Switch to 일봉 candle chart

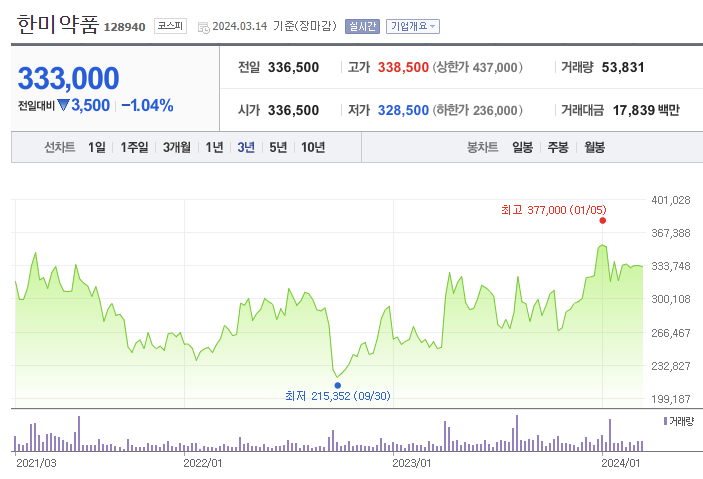522,147
